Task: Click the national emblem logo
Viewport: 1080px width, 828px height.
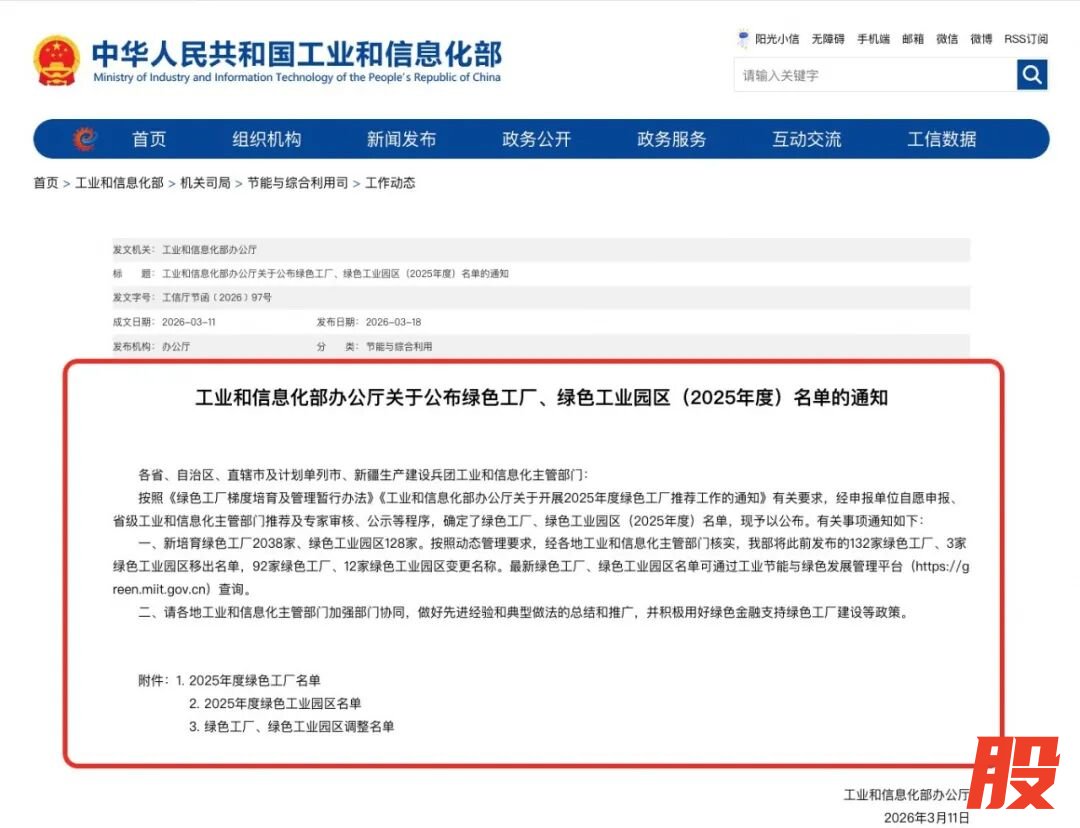Action: (x=56, y=61)
